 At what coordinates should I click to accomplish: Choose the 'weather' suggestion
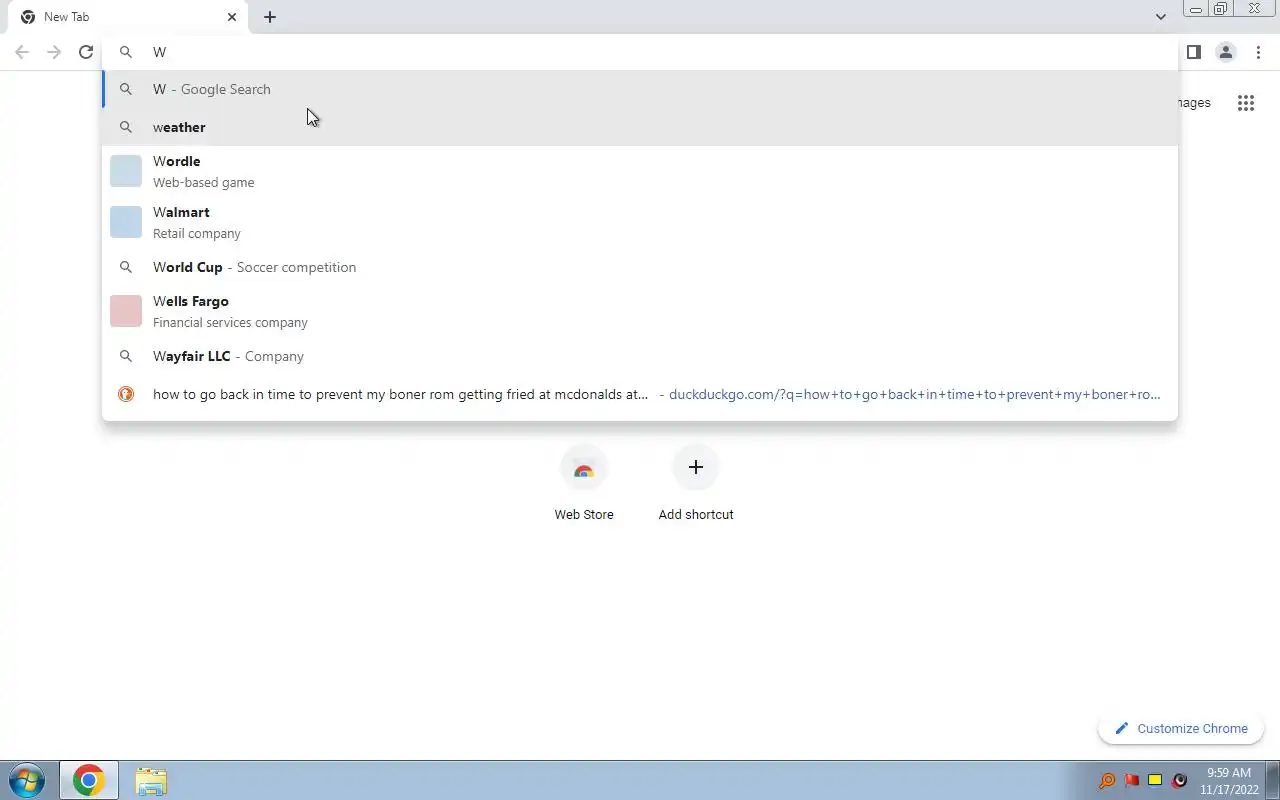640,127
